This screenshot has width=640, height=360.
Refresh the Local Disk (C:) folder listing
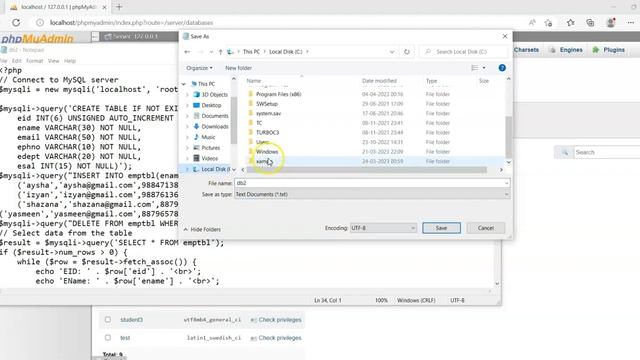point(407,52)
